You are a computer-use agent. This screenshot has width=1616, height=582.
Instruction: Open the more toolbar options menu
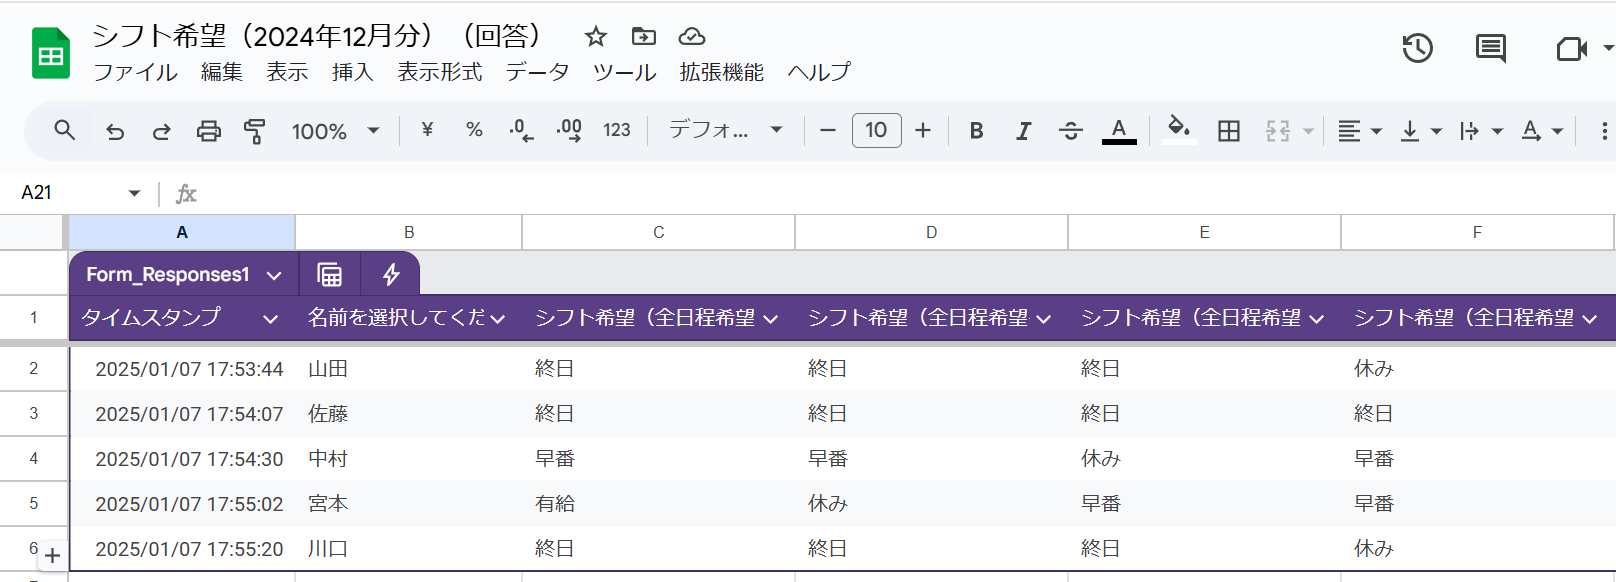[1604, 131]
